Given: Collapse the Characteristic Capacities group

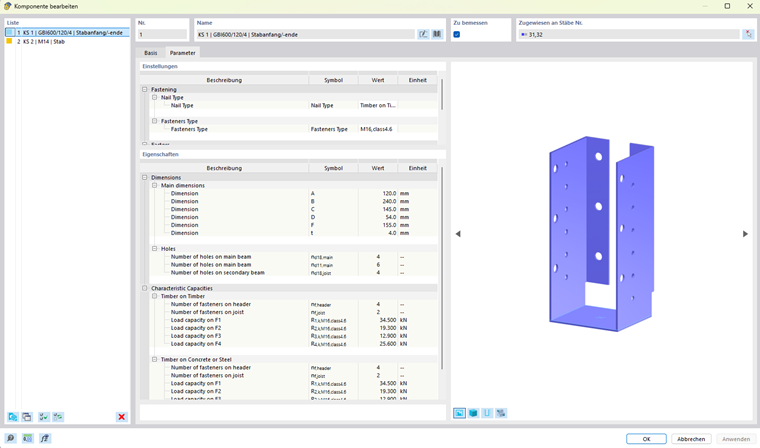Looking at the screenshot, I should click(x=144, y=288).
